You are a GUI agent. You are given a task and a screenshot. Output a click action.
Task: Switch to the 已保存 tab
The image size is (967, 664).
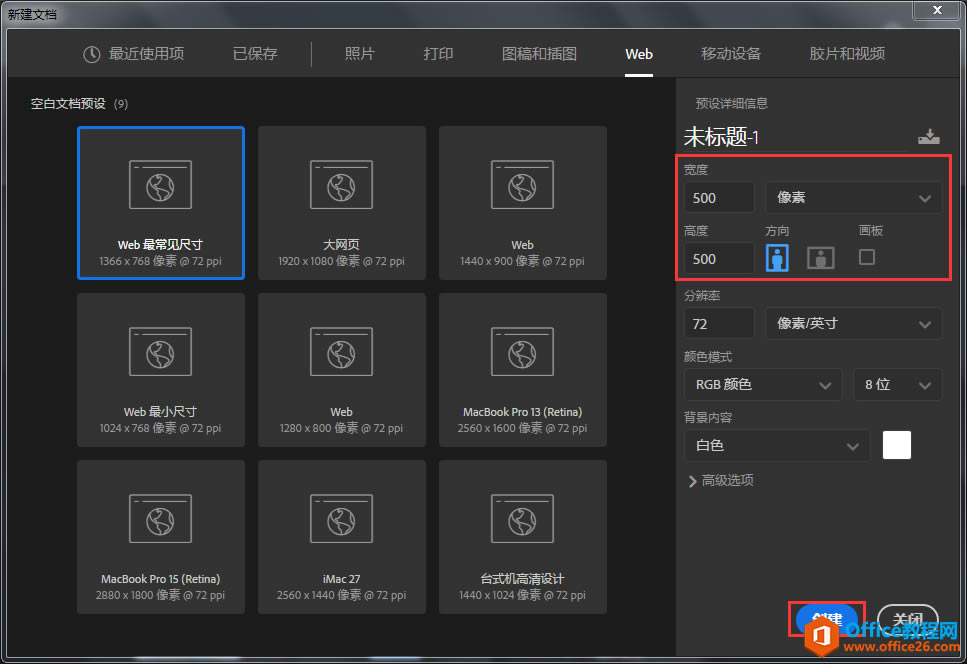pyautogui.click(x=255, y=54)
